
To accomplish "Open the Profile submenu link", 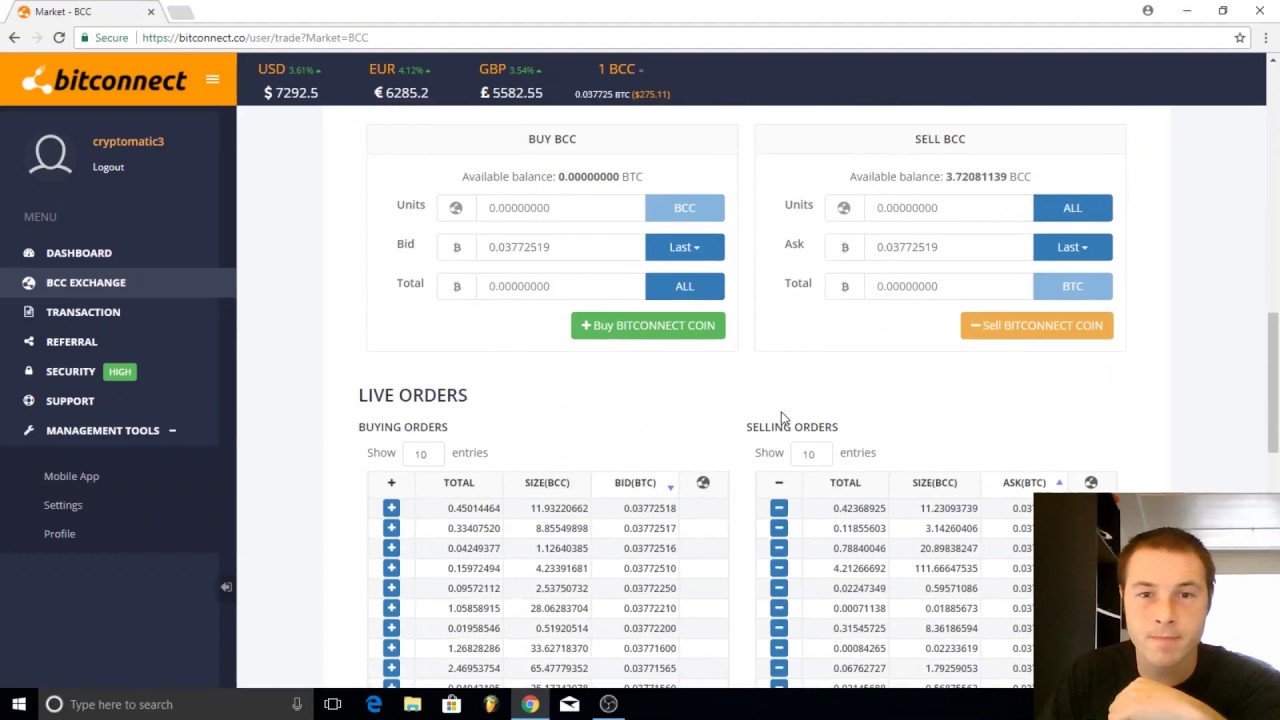I will point(59,533).
